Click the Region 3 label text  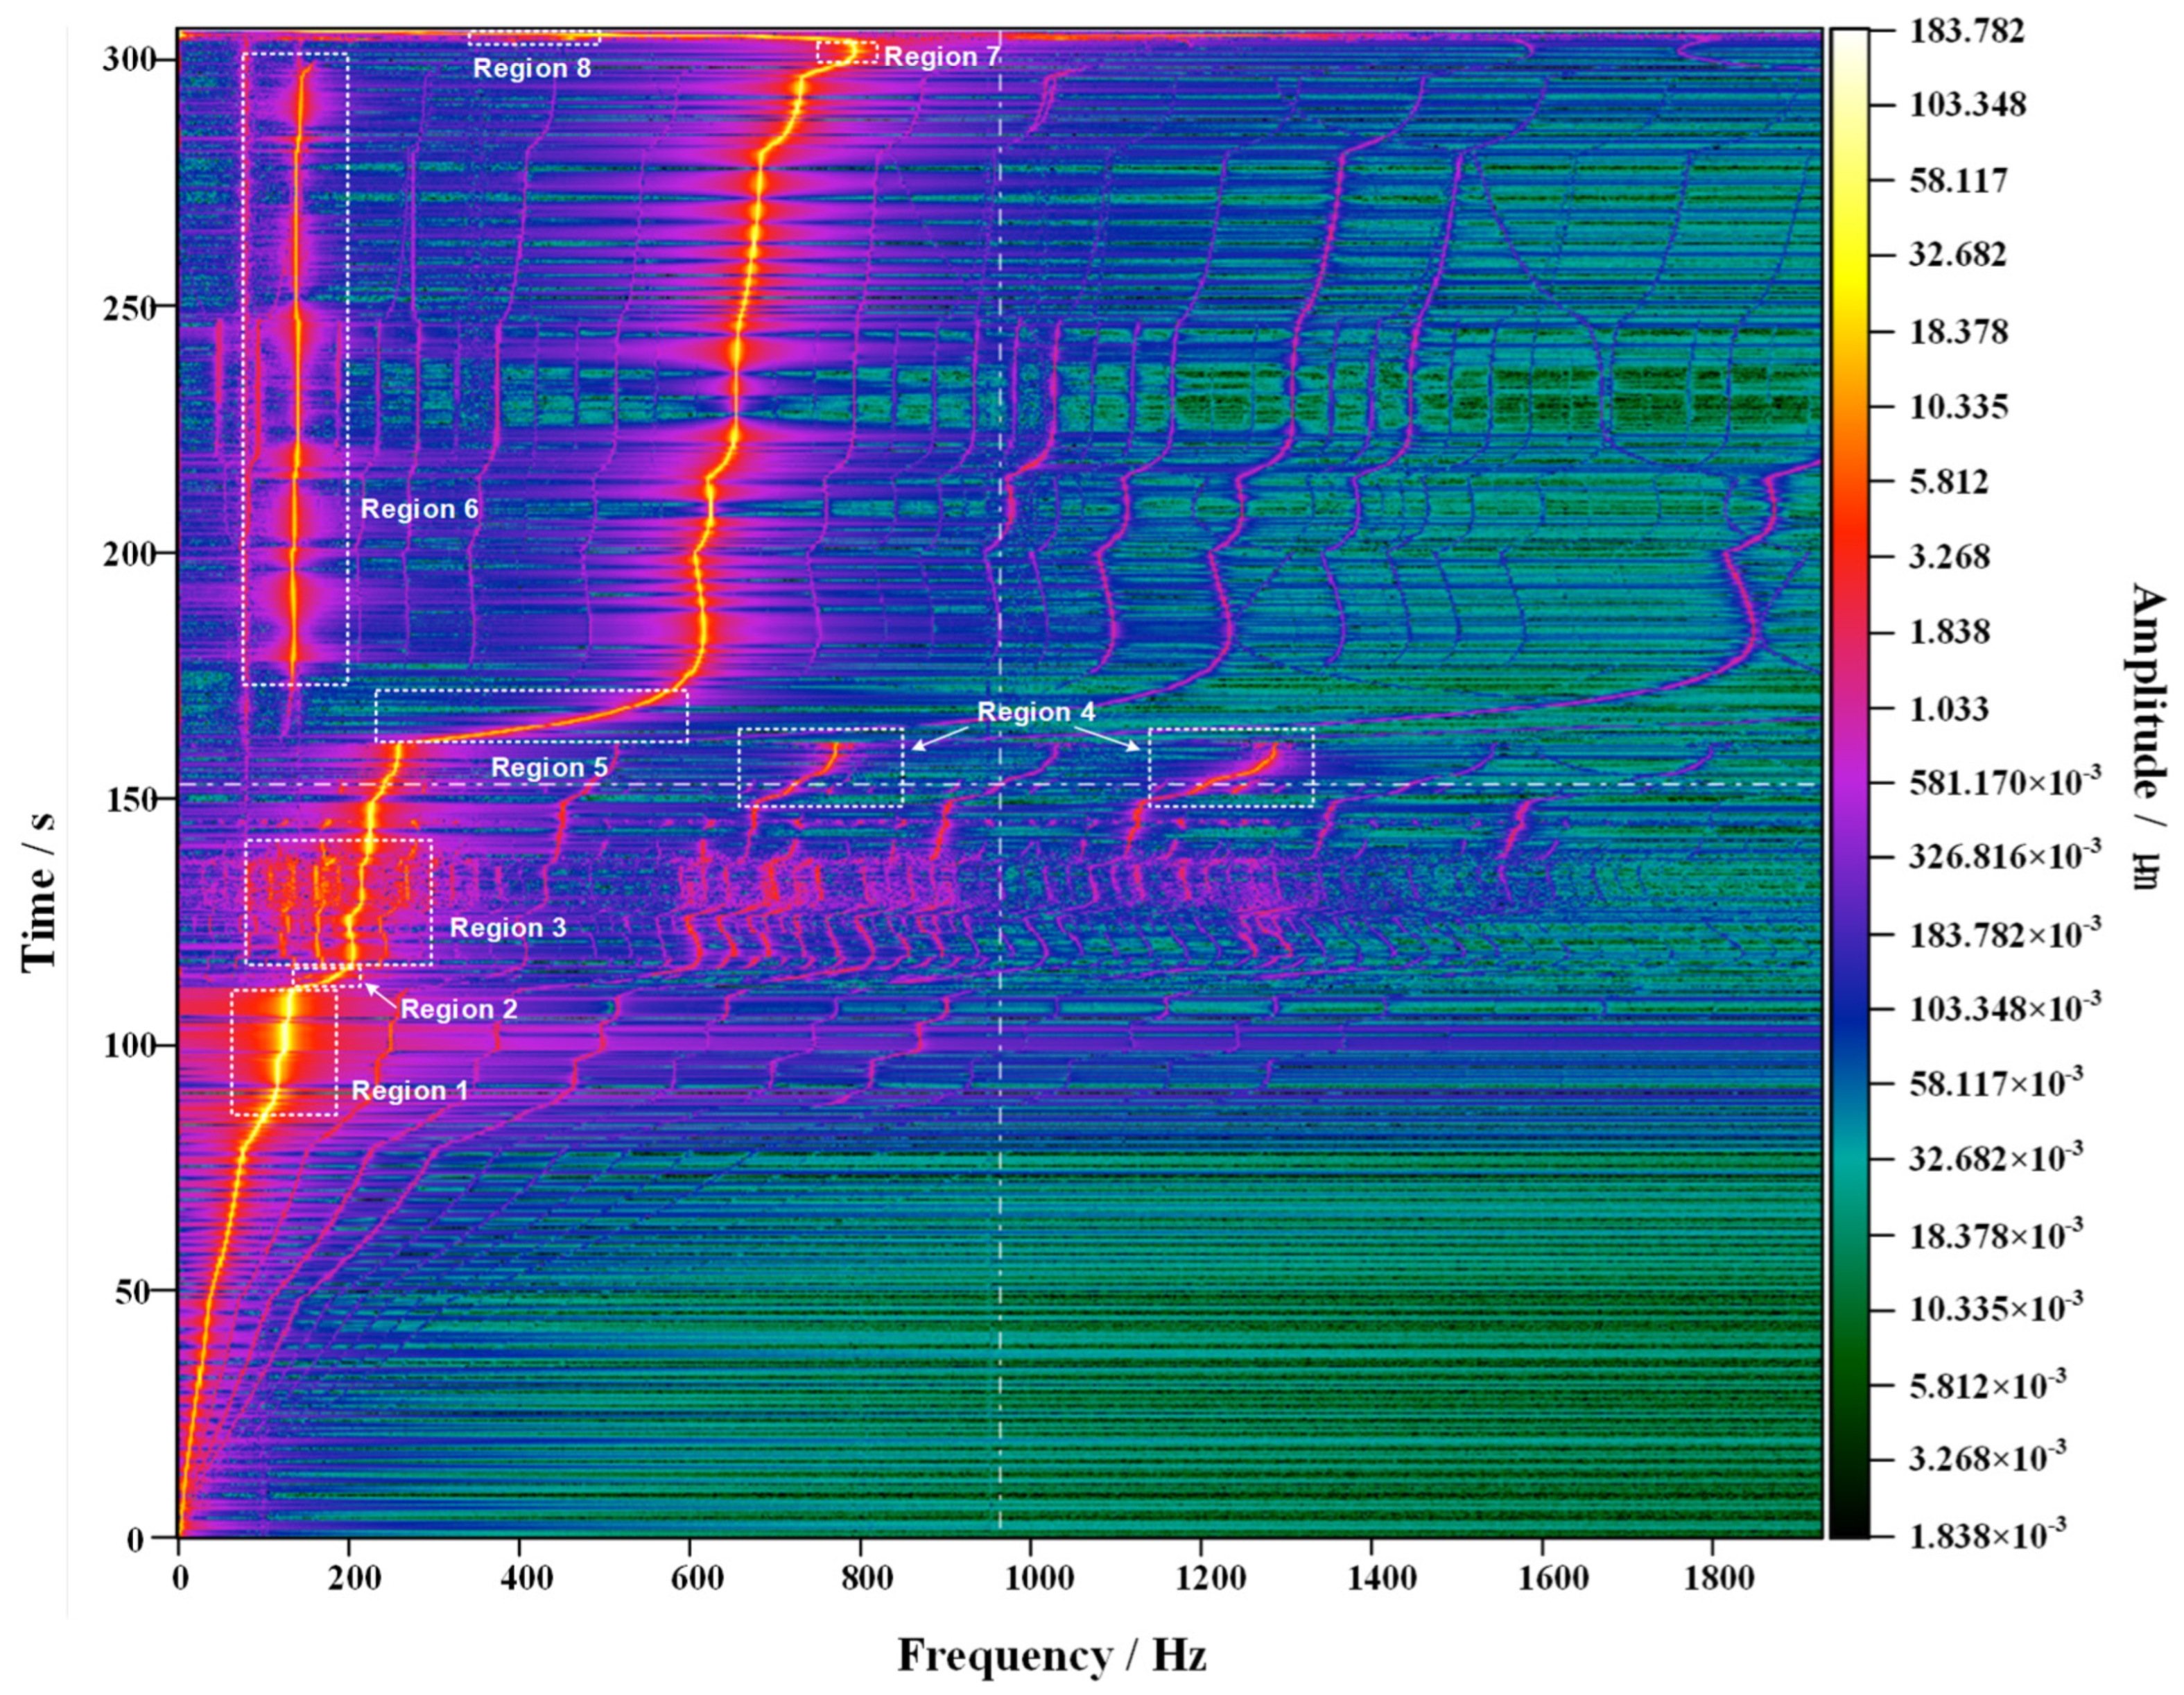pos(508,927)
